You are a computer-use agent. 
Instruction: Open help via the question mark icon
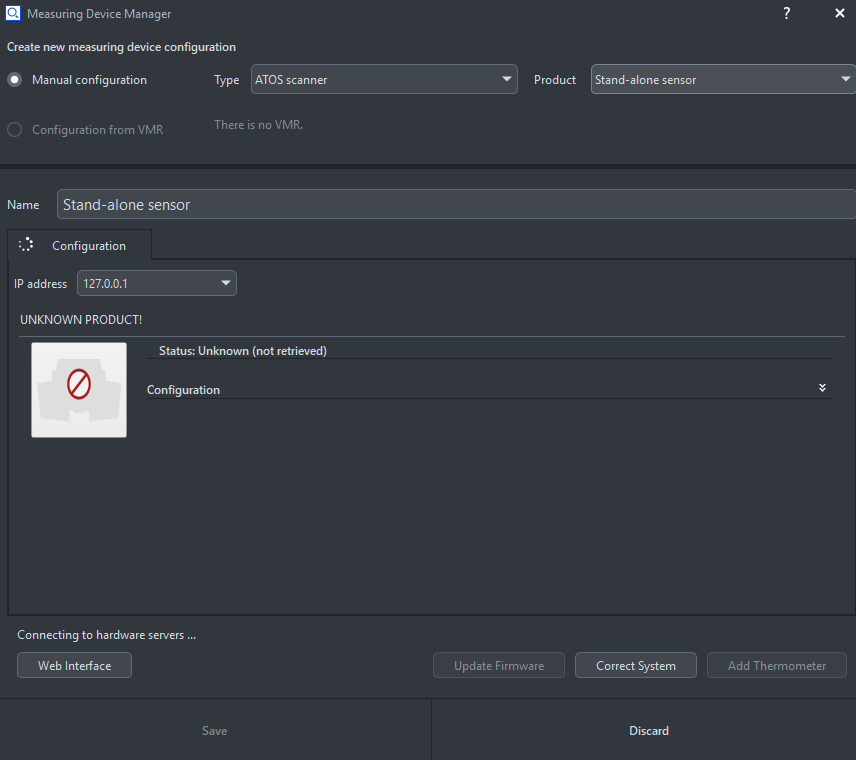click(787, 13)
